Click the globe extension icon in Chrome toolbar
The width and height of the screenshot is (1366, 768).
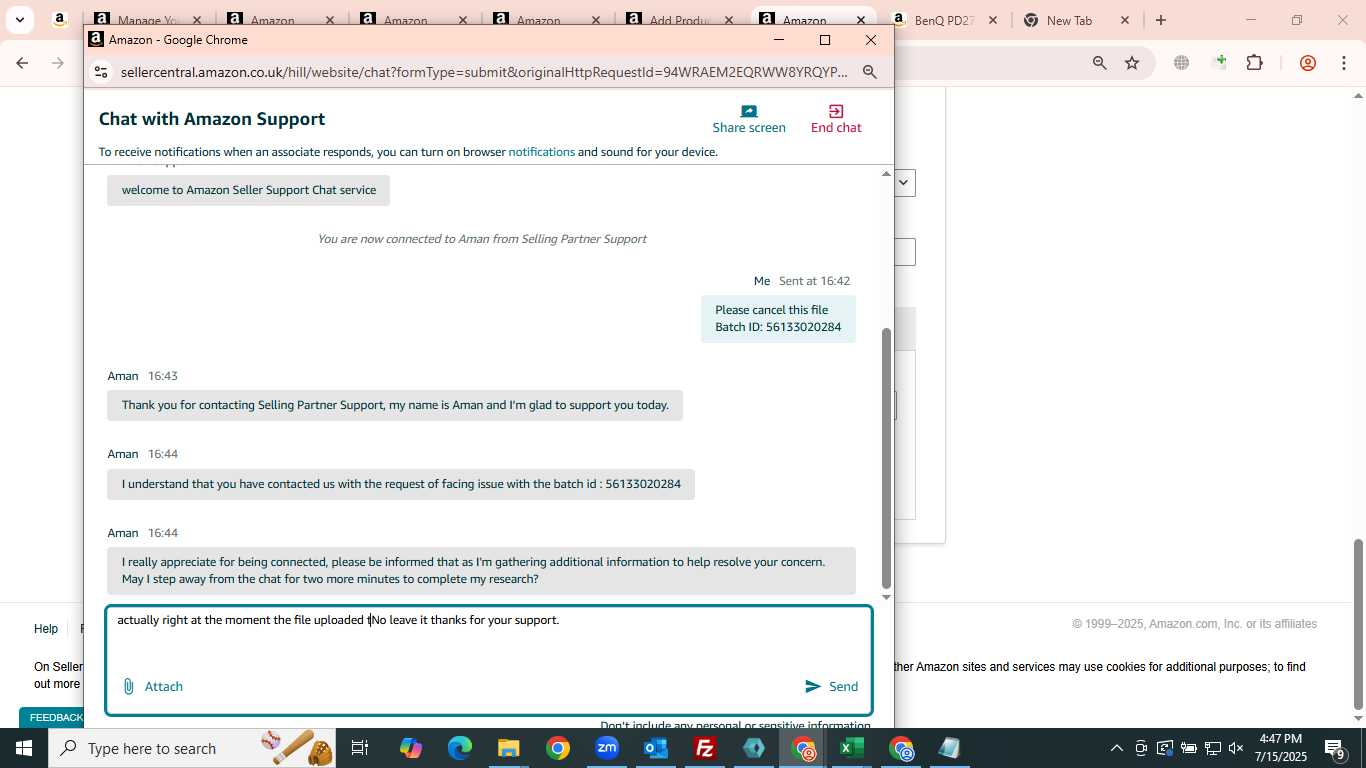[1181, 63]
